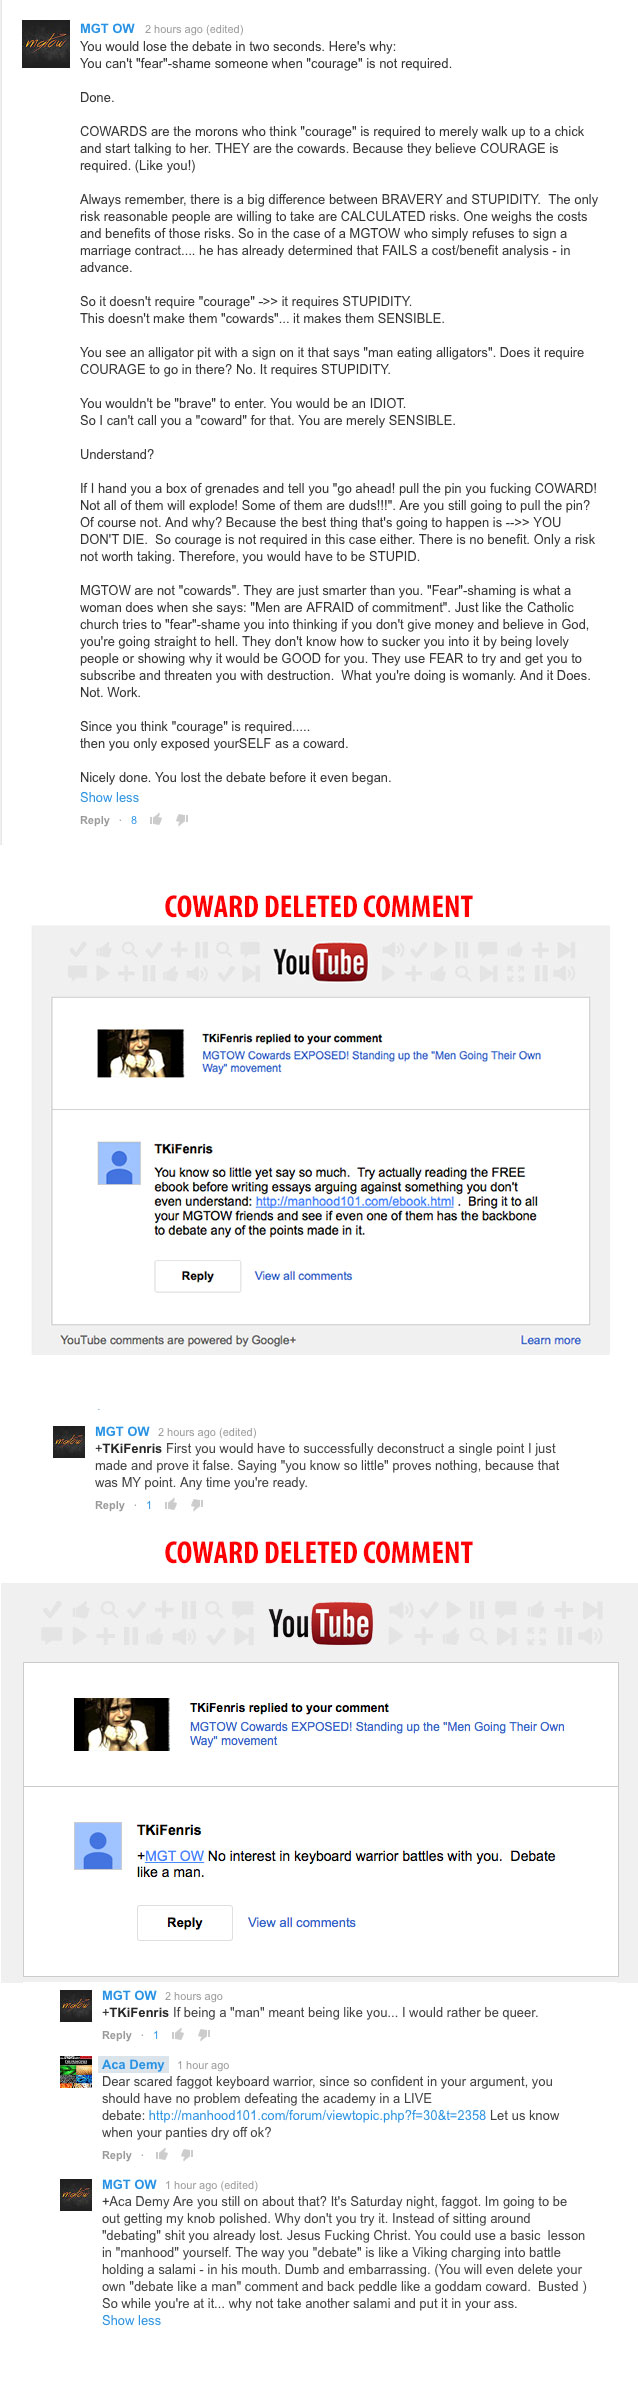
Task: Open the manhood101 forum debate link
Action: point(317,2115)
